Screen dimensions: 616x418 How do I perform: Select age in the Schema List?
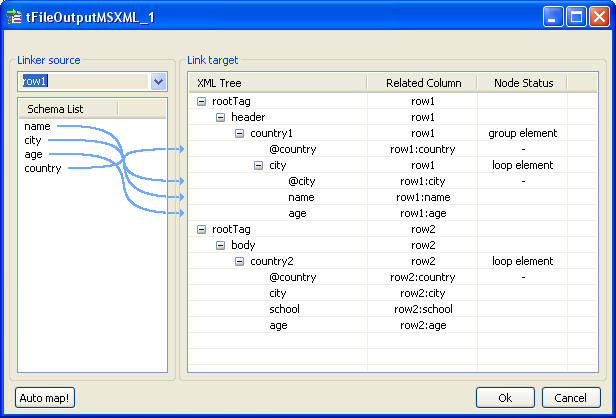pyautogui.click(x=34, y=155)
